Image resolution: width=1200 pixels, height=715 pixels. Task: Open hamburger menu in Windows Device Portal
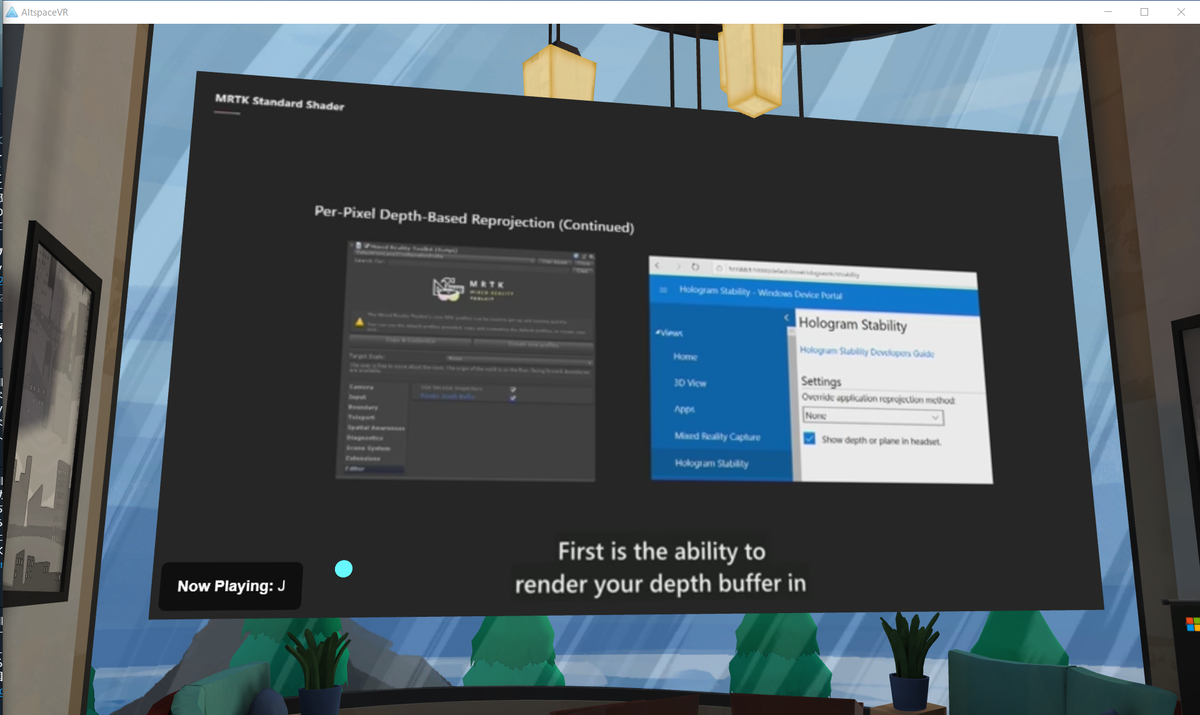click(x=663, y=290)
